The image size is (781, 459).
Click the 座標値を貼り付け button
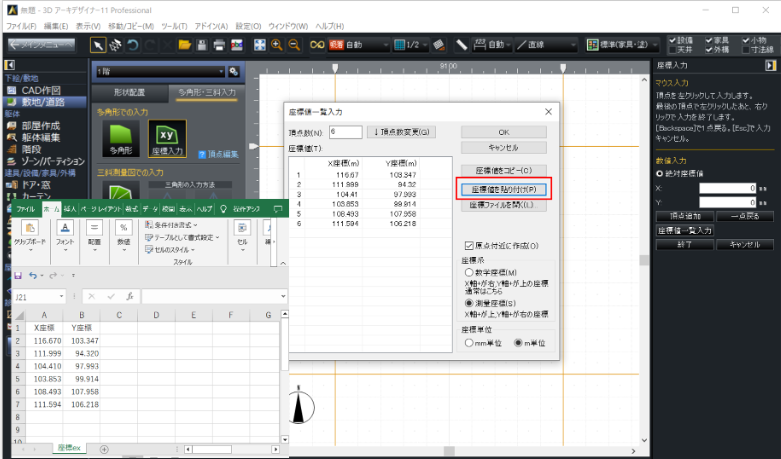[503, 188]
